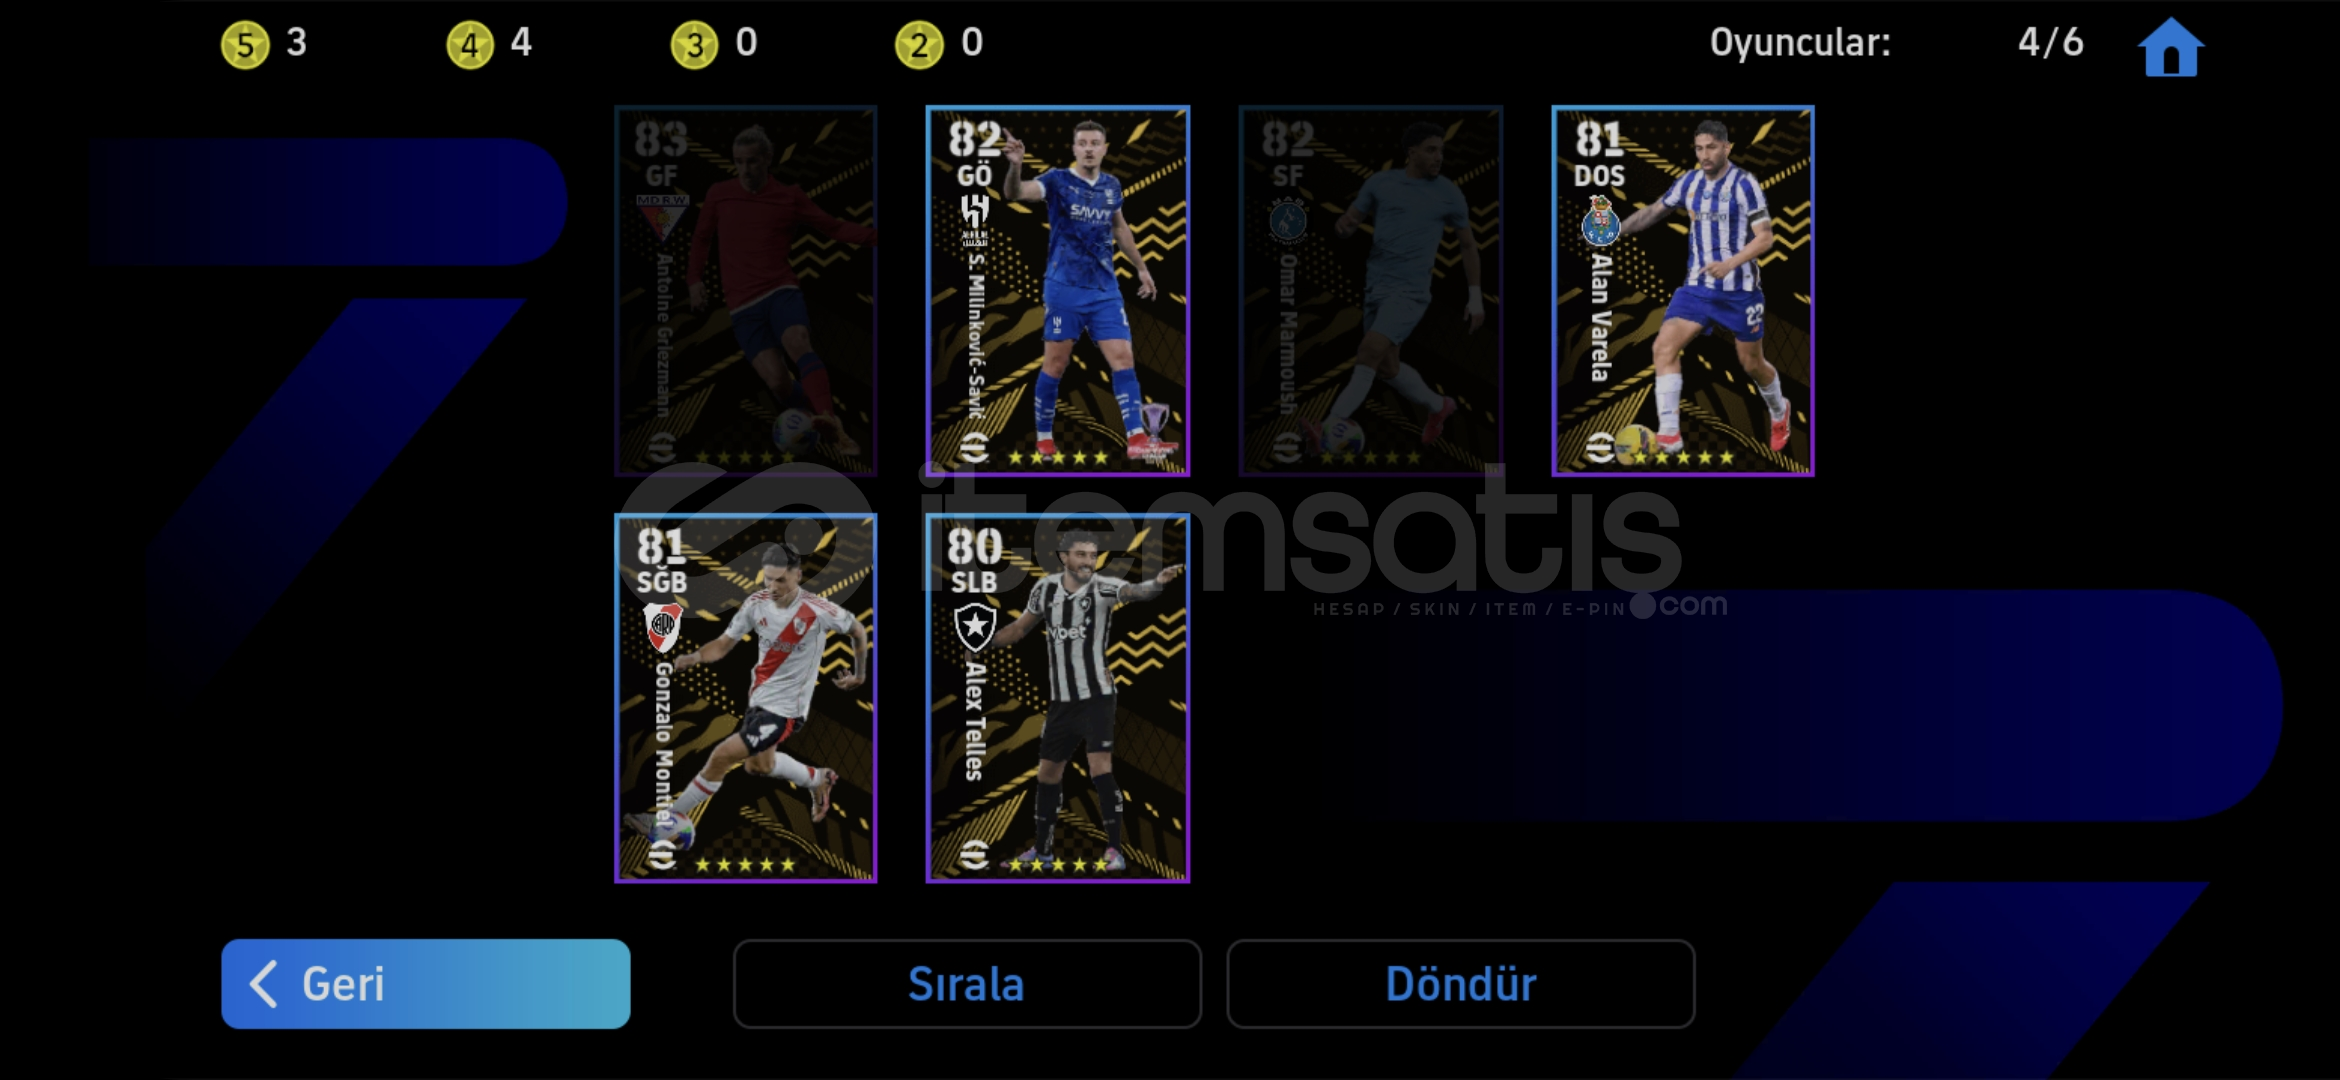
Task: Select the Alex Telles player card
Action: [1058, 698]
